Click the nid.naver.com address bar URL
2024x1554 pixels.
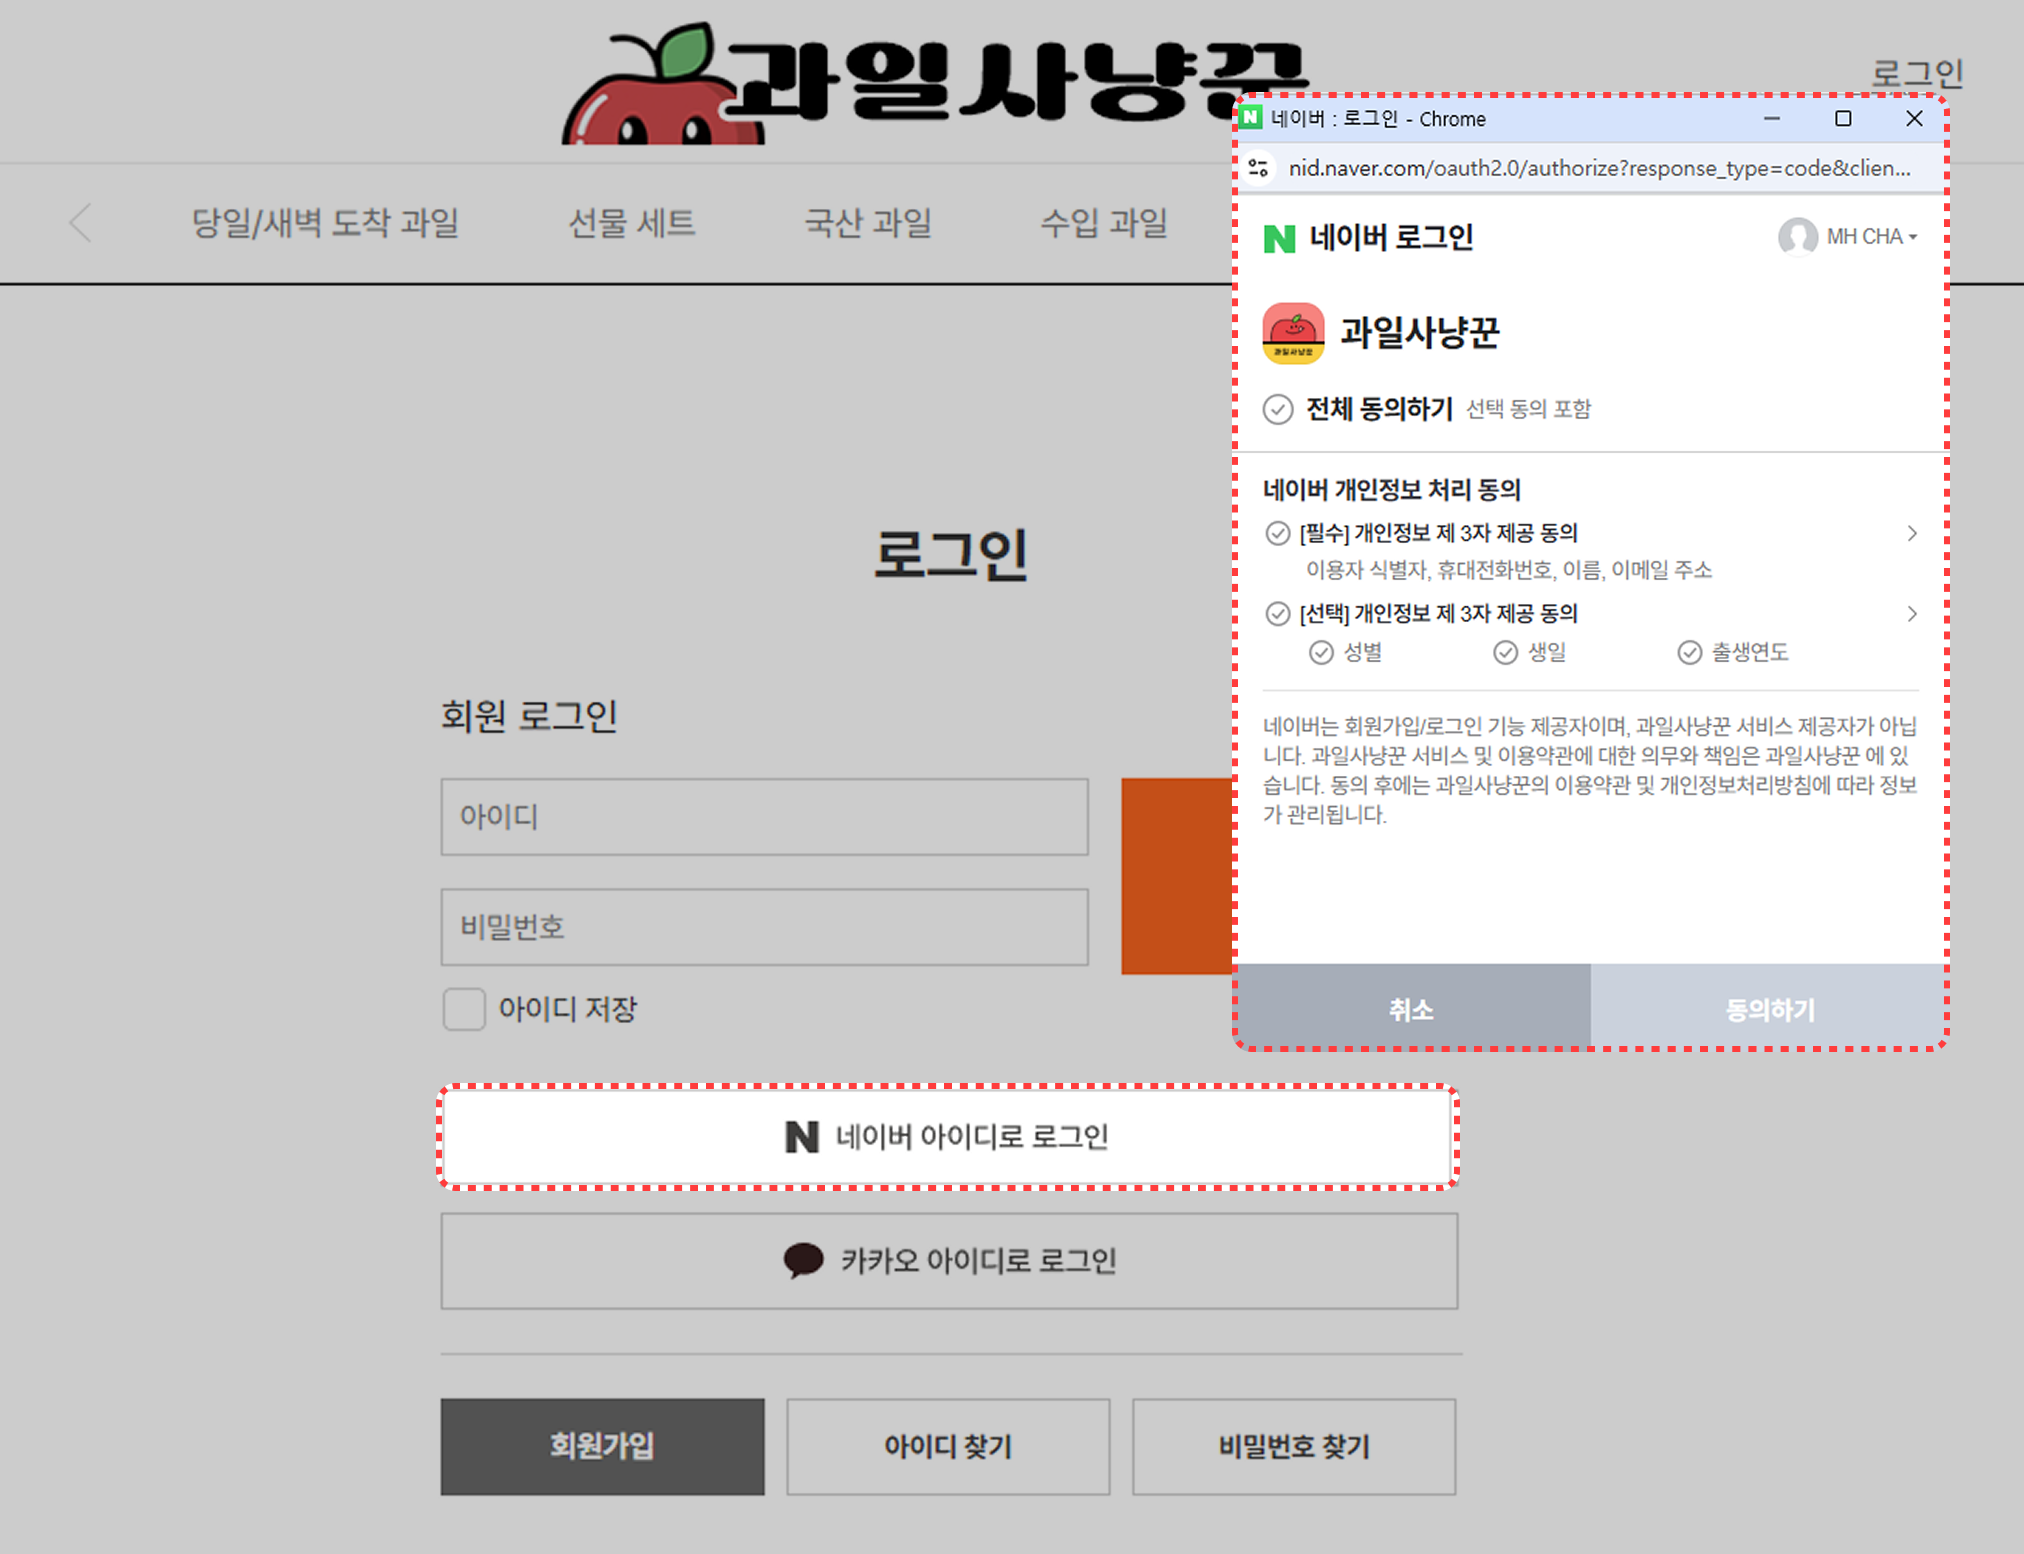(x=1599, y=168)
